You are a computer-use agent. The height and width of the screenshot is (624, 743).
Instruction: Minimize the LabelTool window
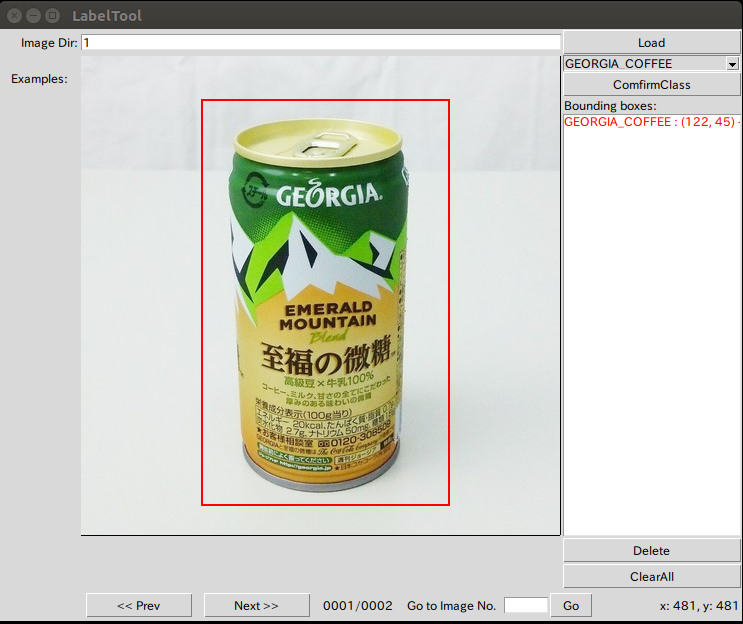pos(33,16)
